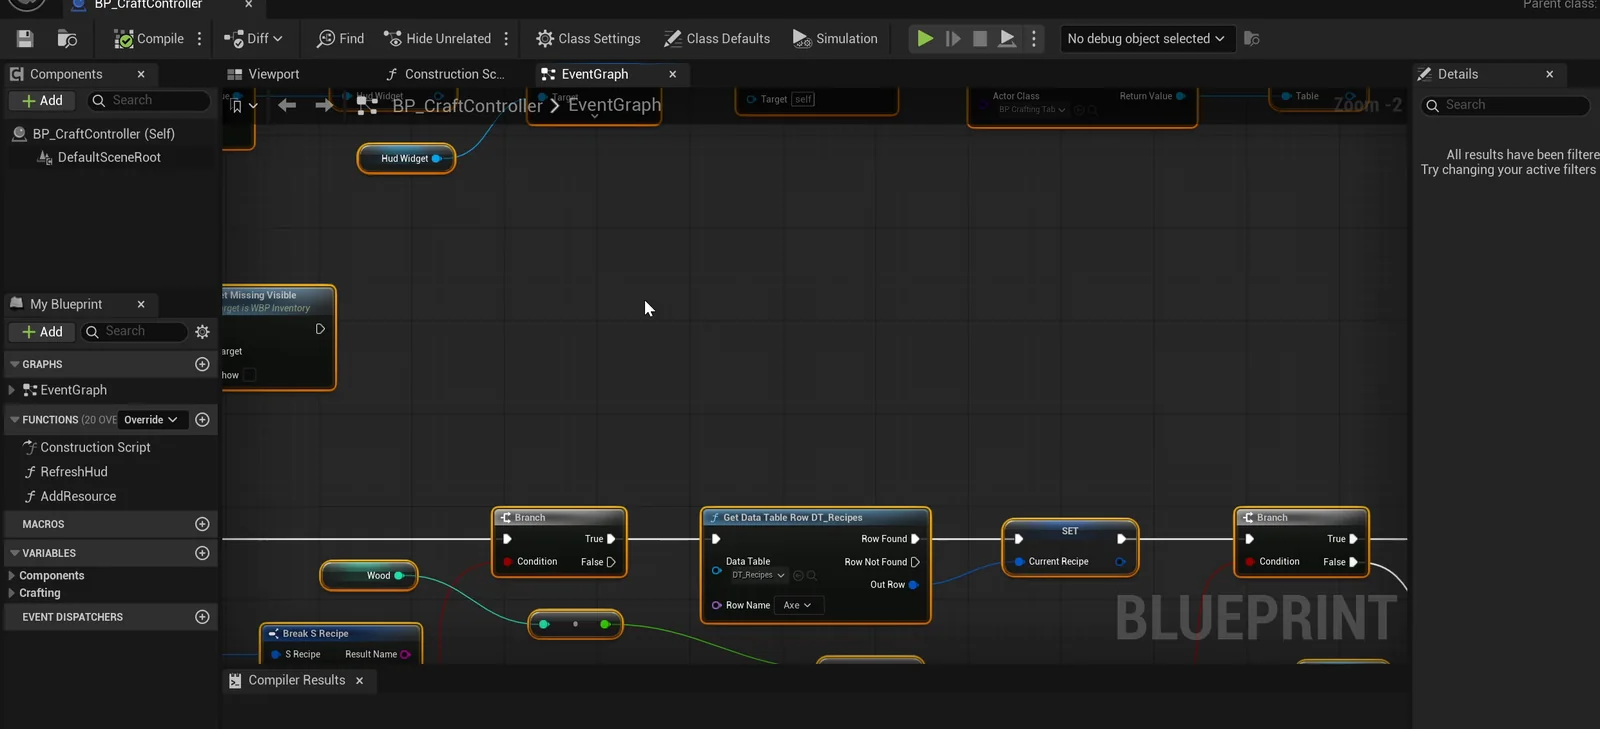Open My Blueprint view options gear
This screenshot has width=1600, height=729.
tap(202, 332)
